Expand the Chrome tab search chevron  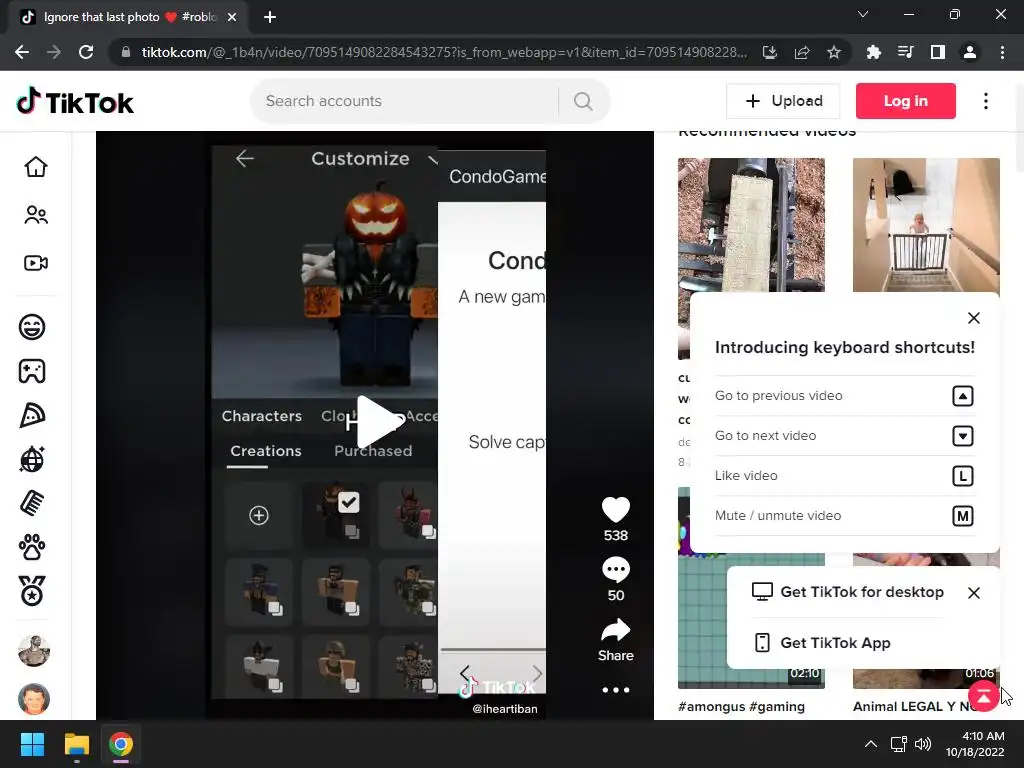pyautogui.click(x=863, y=14)
